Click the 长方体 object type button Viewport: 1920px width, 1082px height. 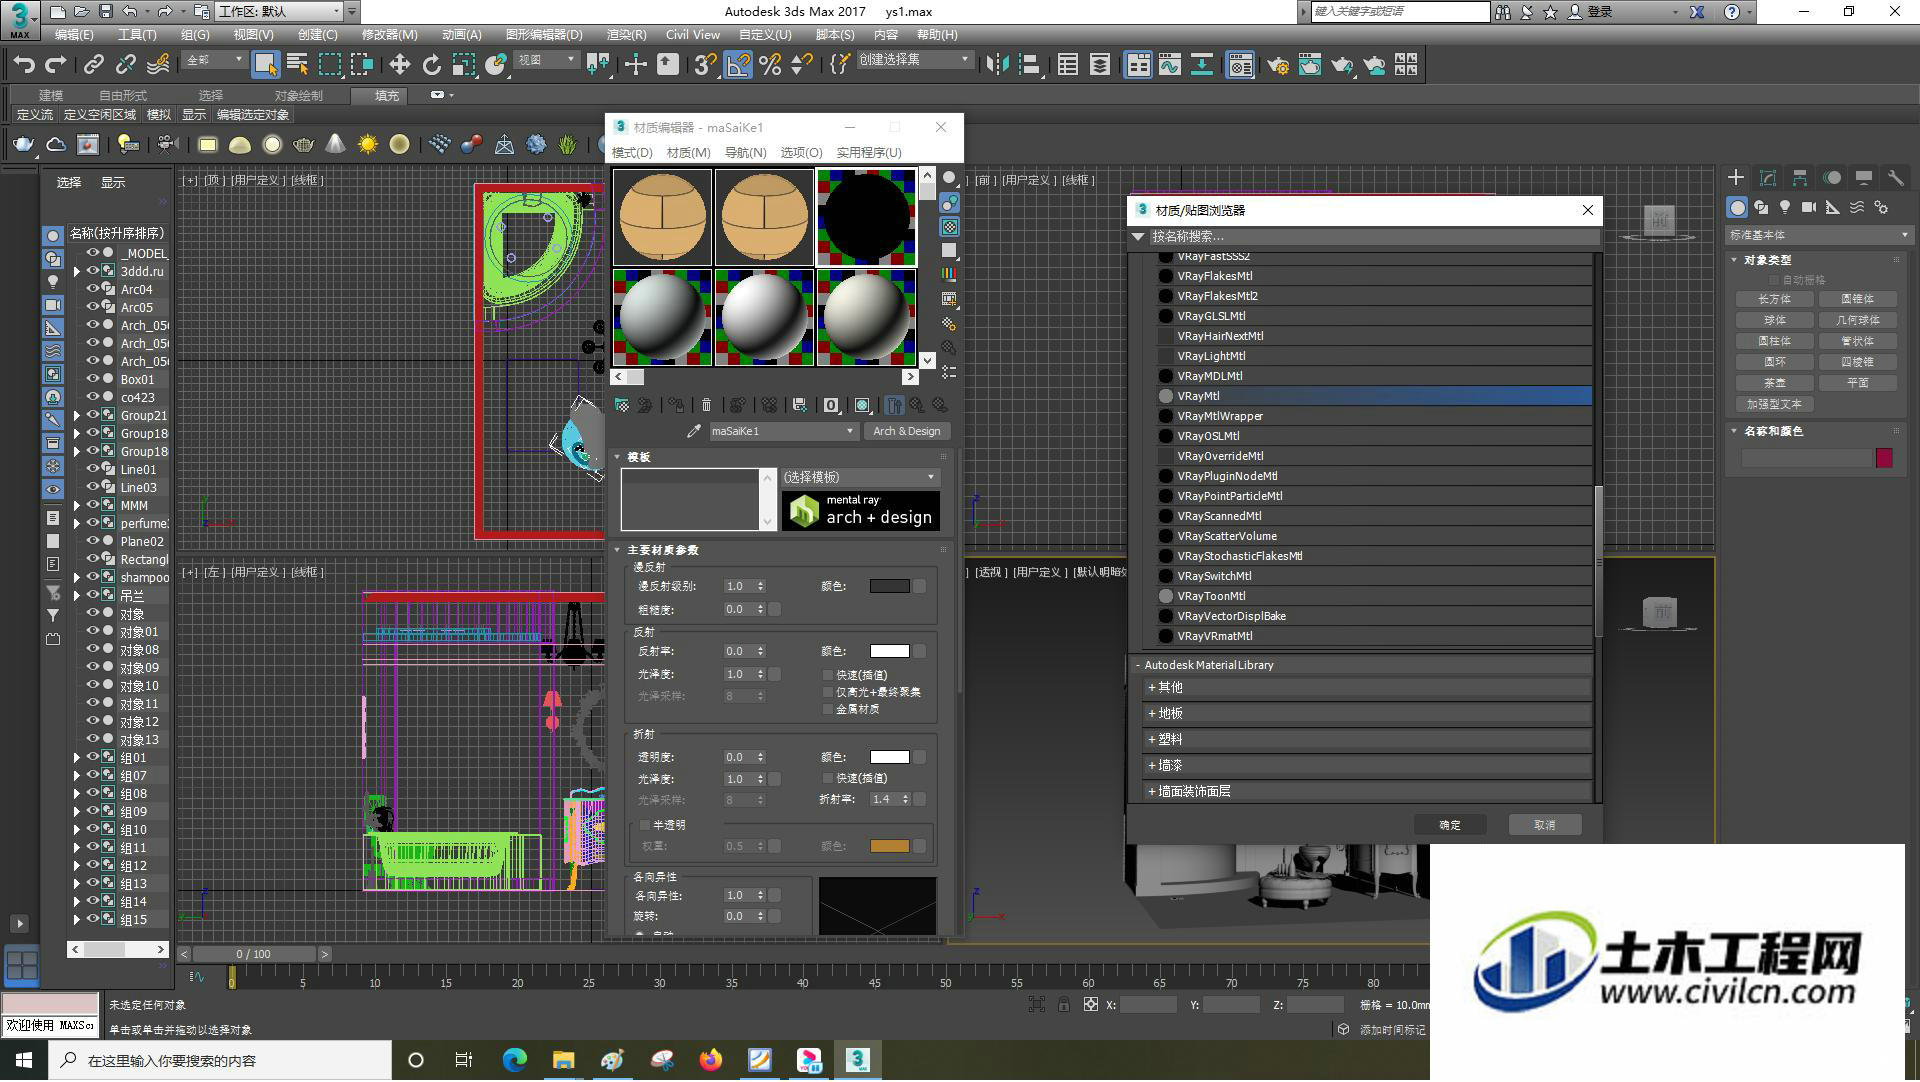pos(1775,299)
